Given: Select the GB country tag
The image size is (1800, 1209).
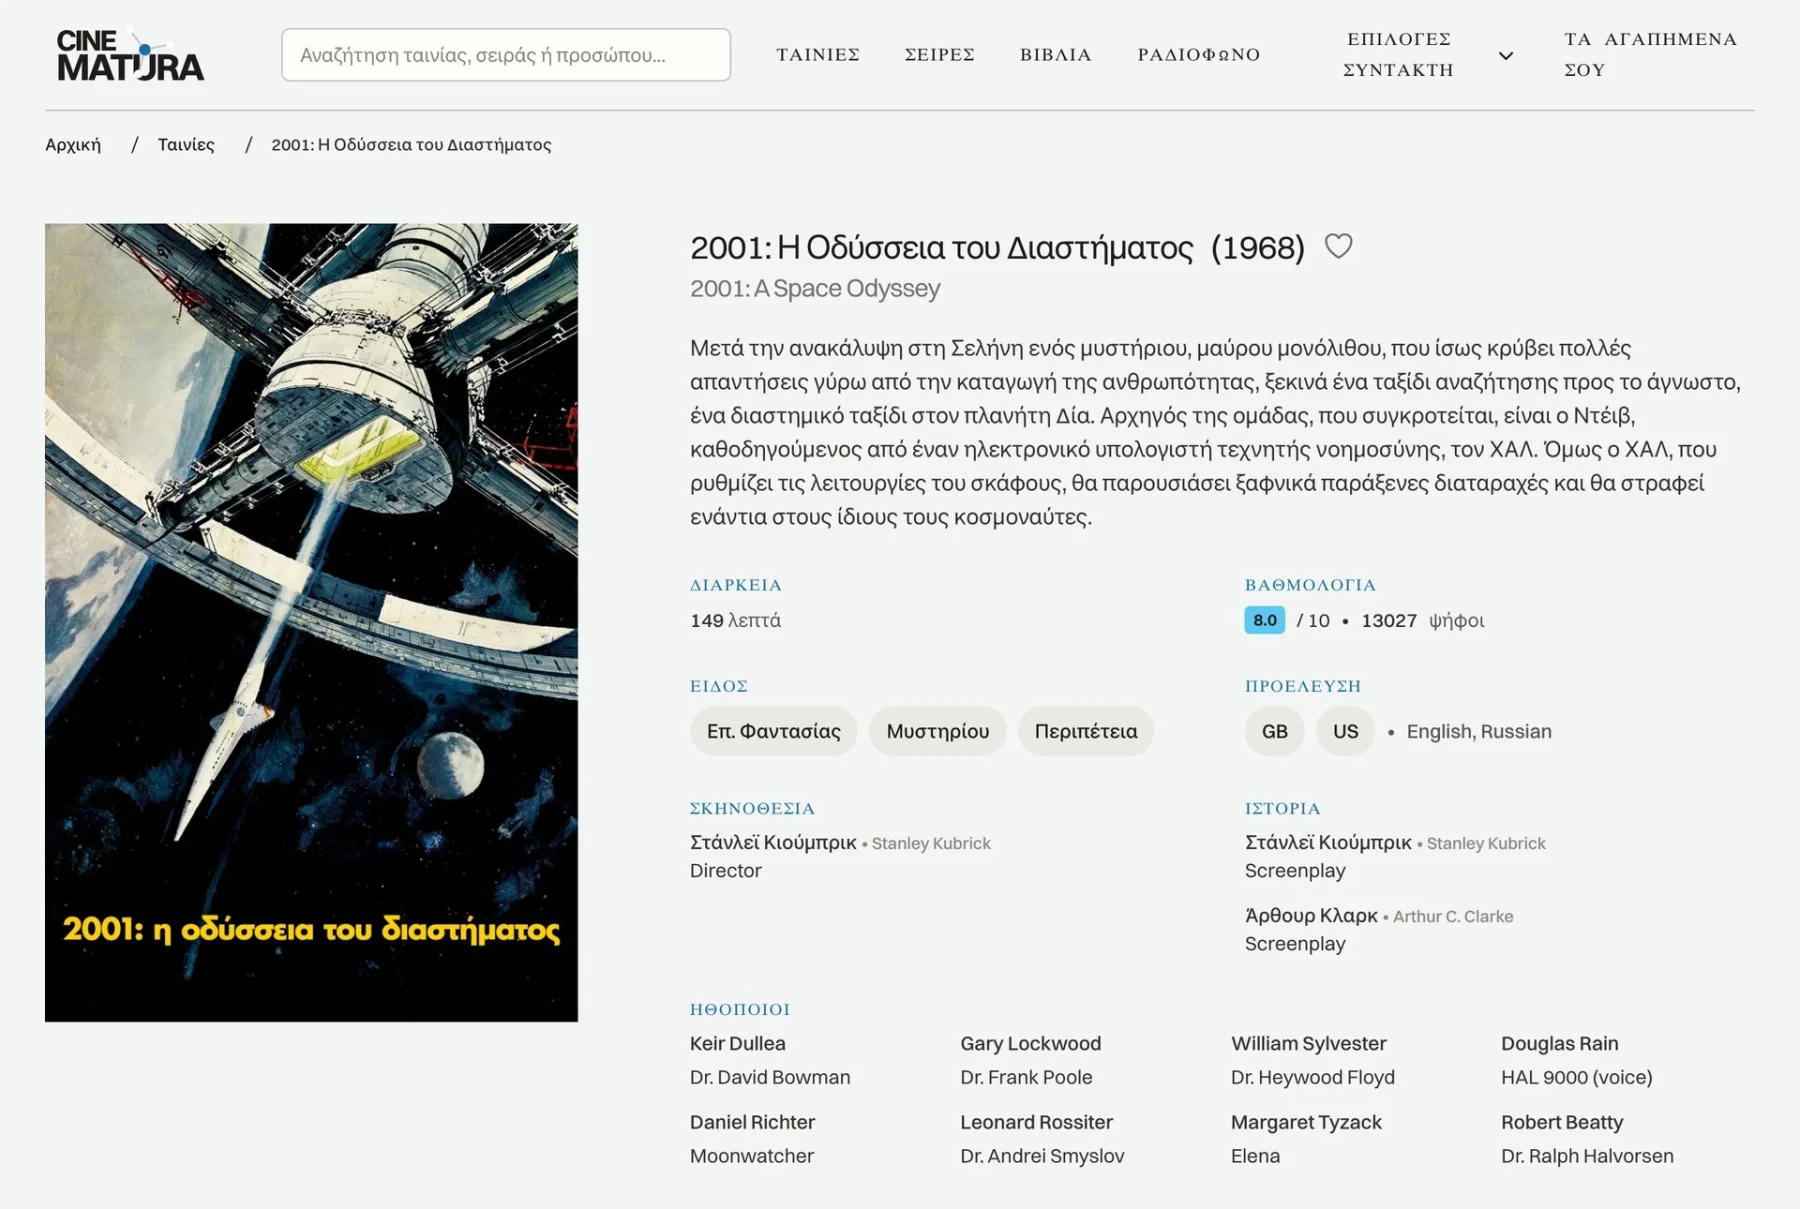Looking at the screenshot, I should (1275, 731).
